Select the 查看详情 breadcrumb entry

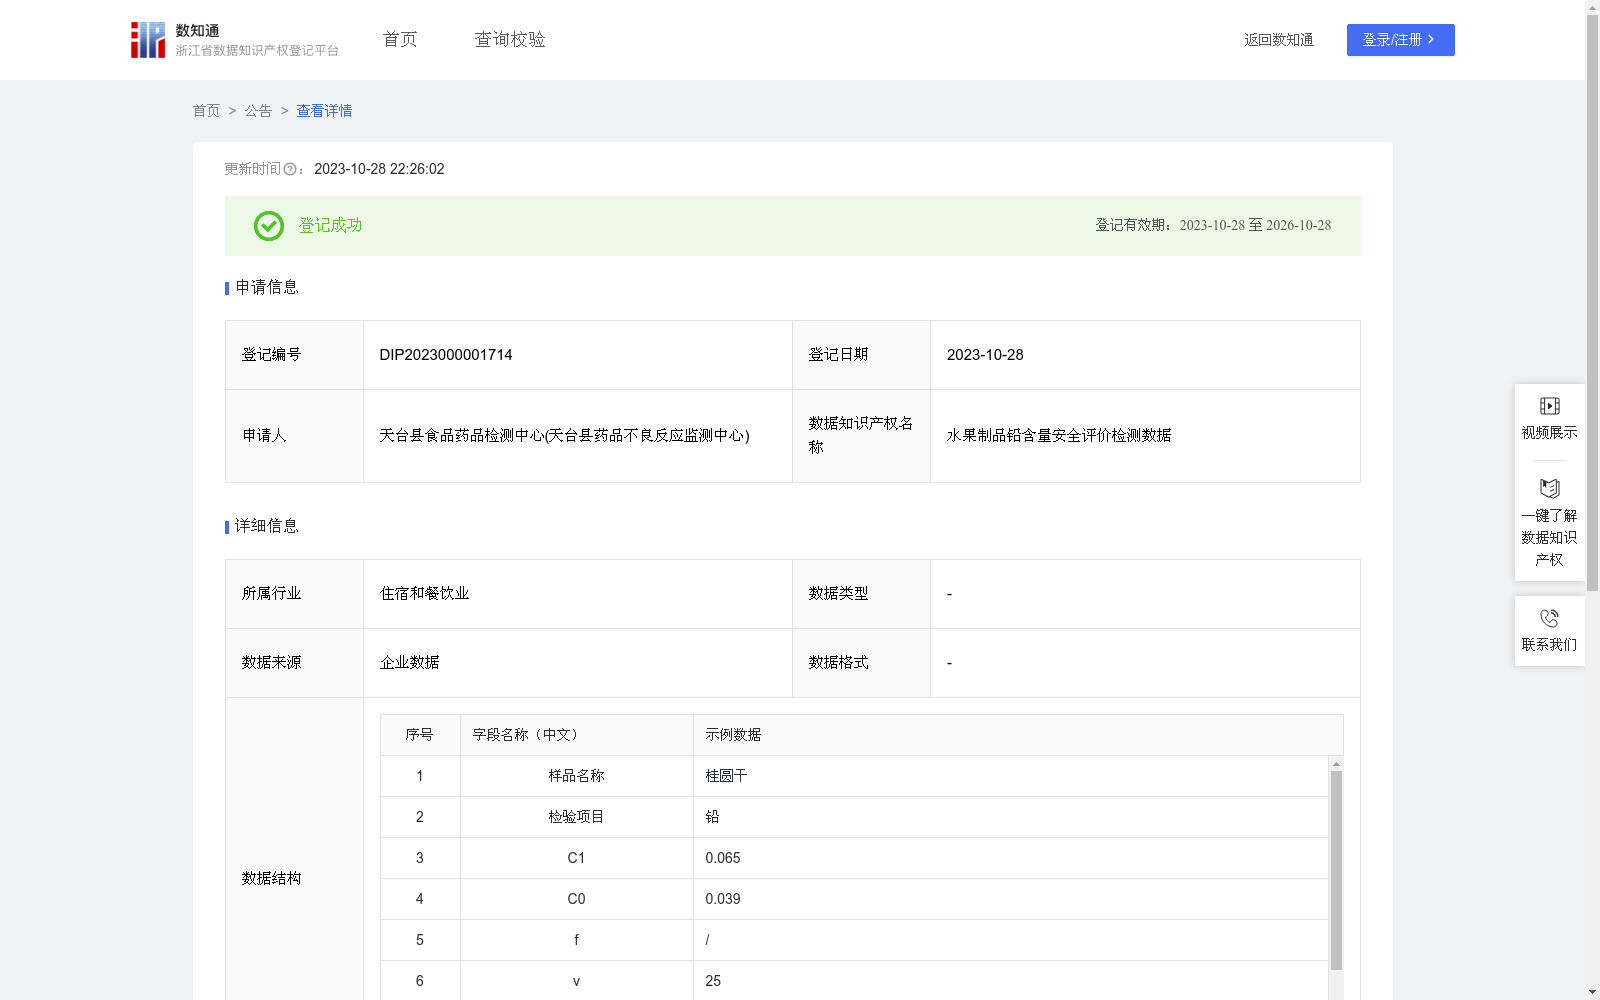click(x=324, y=110)
